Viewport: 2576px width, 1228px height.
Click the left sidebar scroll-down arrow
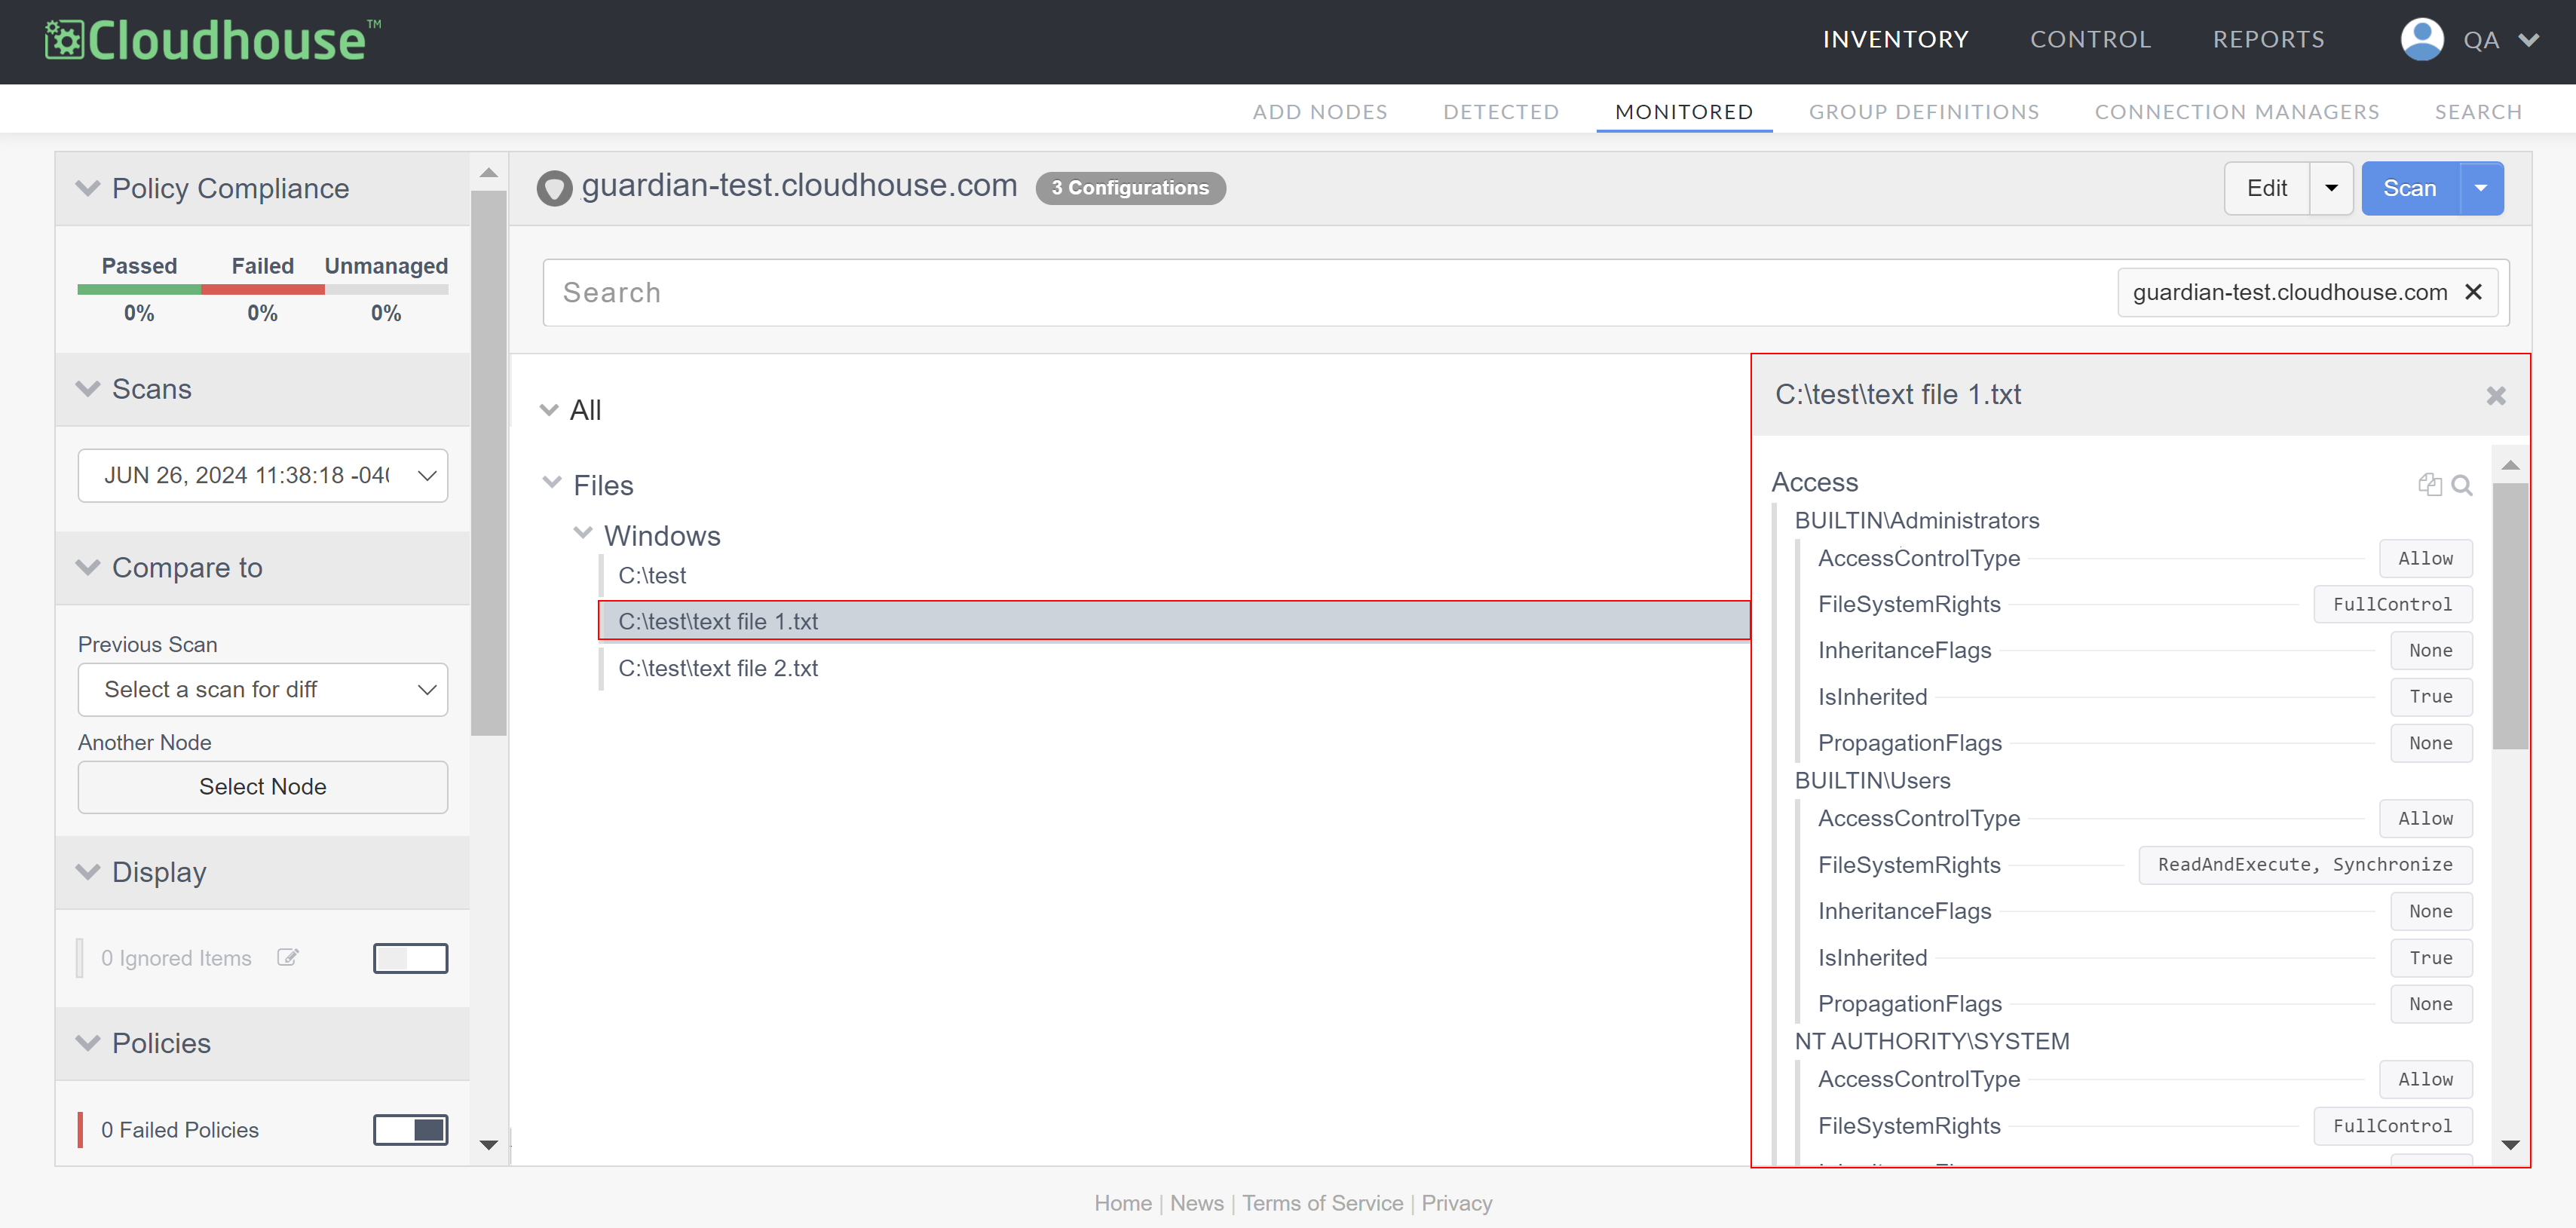point(488,1145)
